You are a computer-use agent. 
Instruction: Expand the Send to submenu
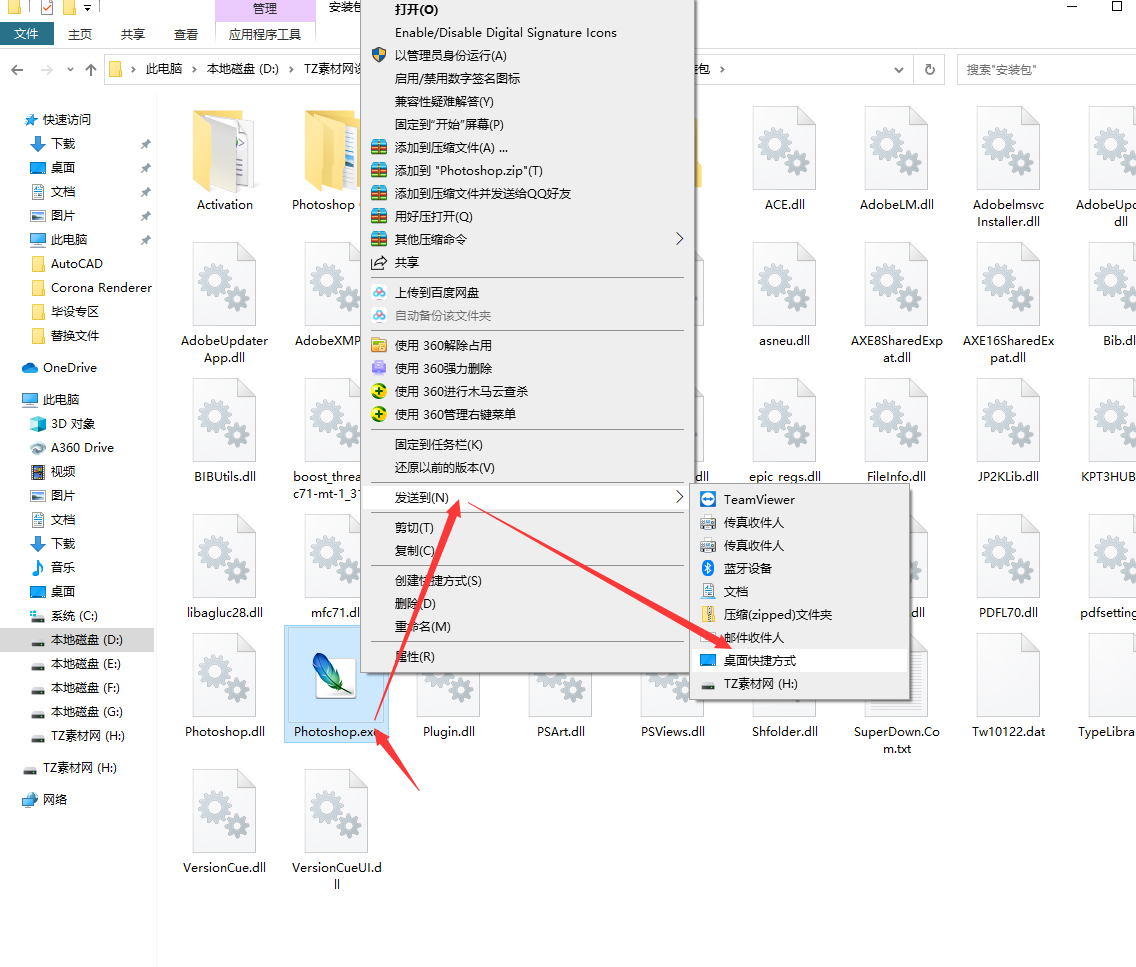527,497
